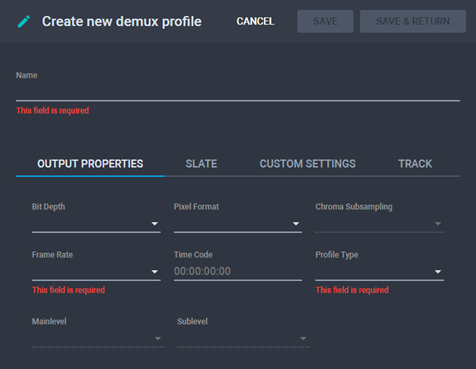Click the Bit Depth dropdown arrow
The height and width of the screenshot is (369, 476).
coord(155,224)
